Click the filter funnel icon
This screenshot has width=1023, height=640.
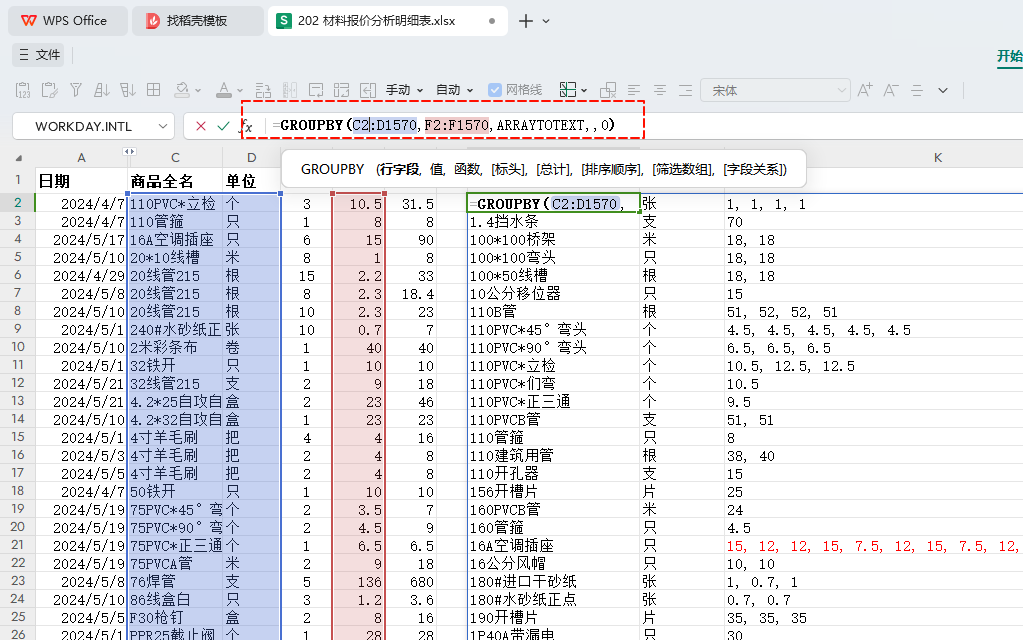point(76,90)
